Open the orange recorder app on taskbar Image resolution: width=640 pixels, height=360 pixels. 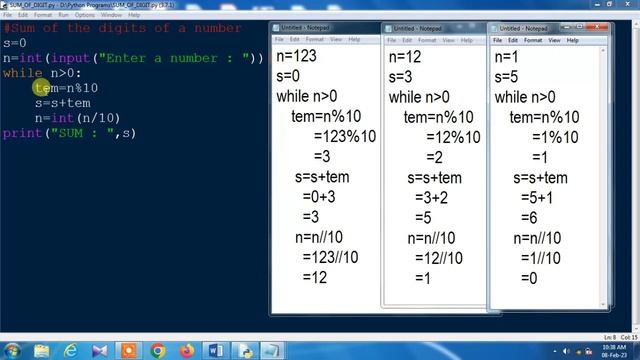(129, 351)
